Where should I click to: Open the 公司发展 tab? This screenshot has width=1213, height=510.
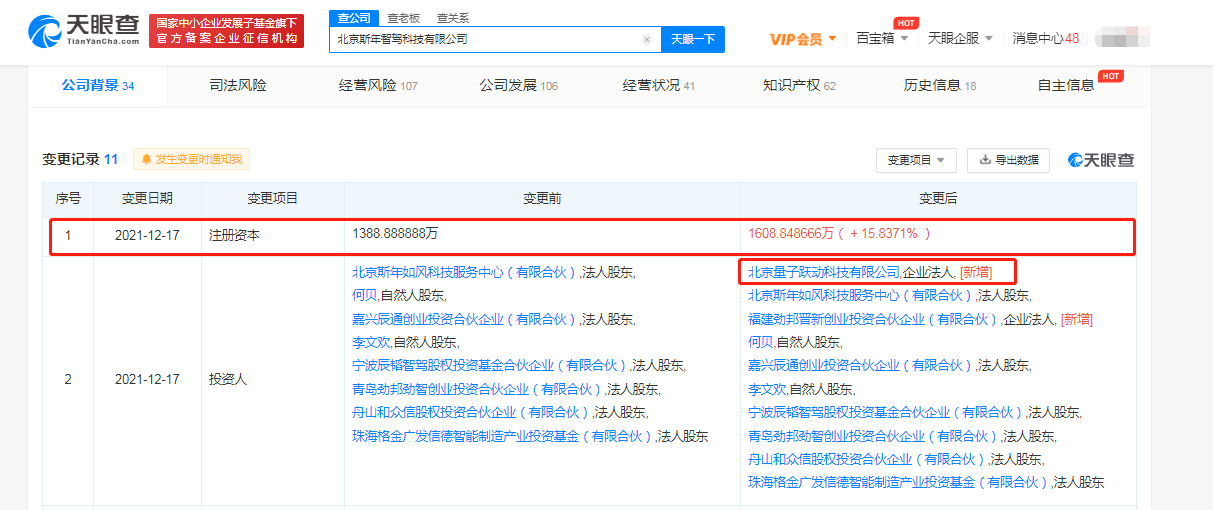point(518,86)
